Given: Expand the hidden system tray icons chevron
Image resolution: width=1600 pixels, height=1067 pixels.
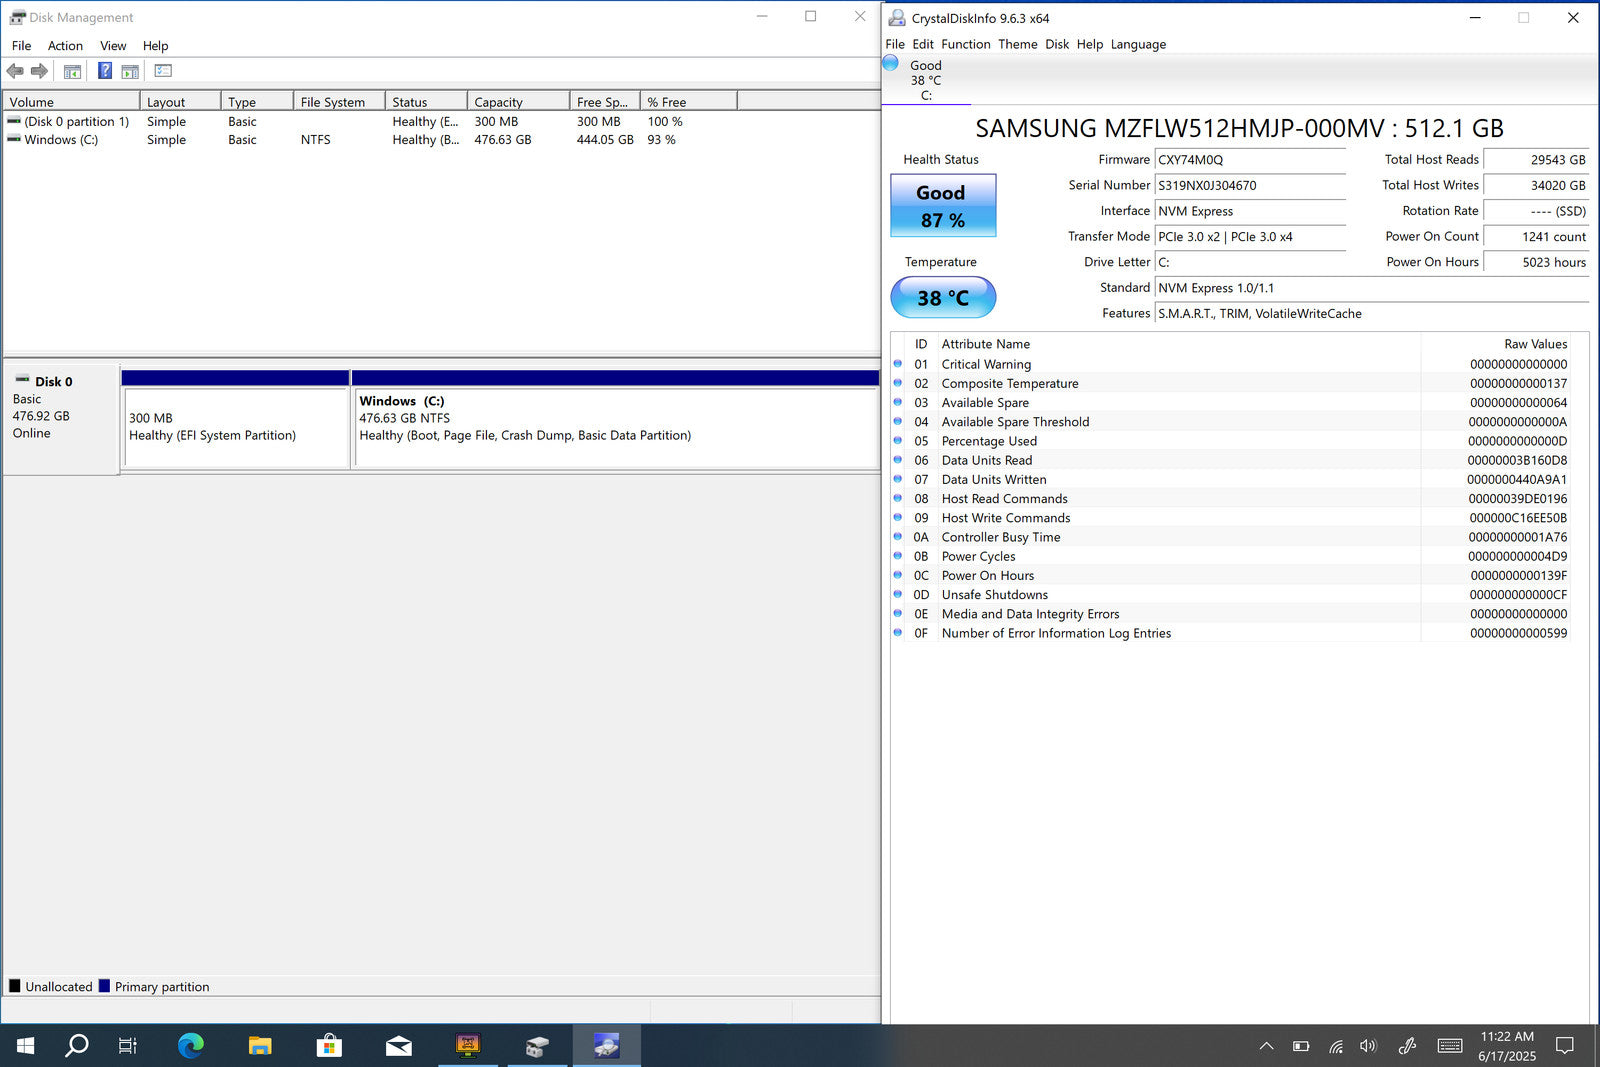Looking at the screenshot, I should [x=1266, y=1046].
